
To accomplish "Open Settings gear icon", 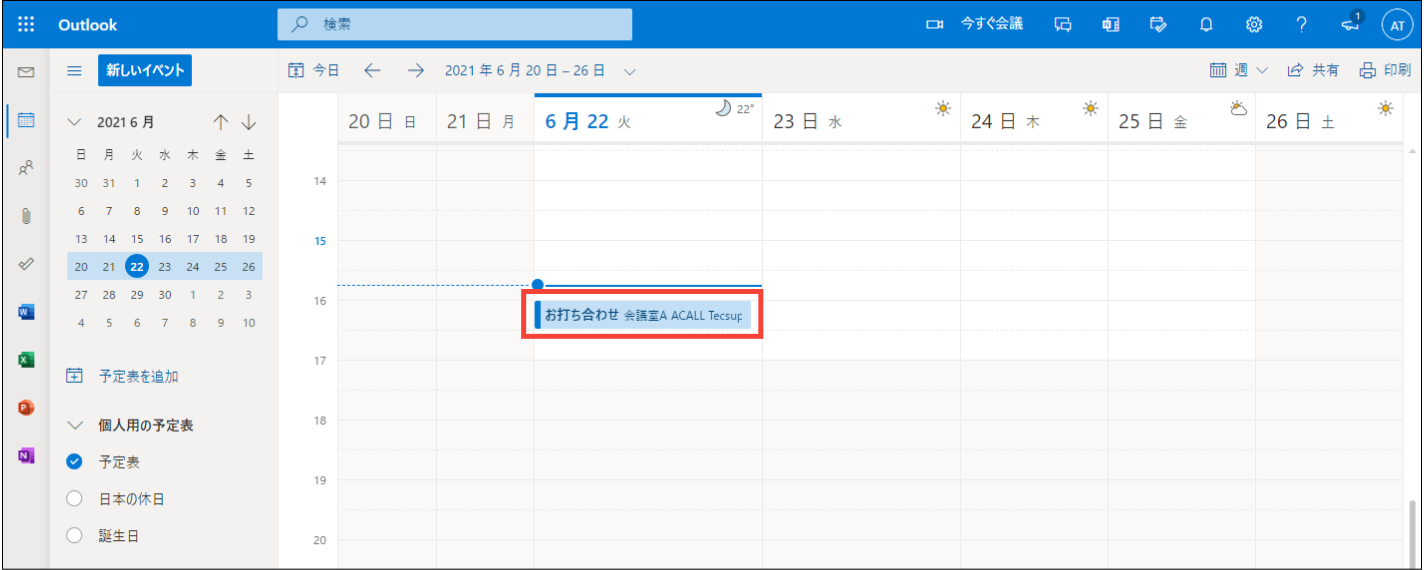I will pyautogui.click(x=1254, y=24).
